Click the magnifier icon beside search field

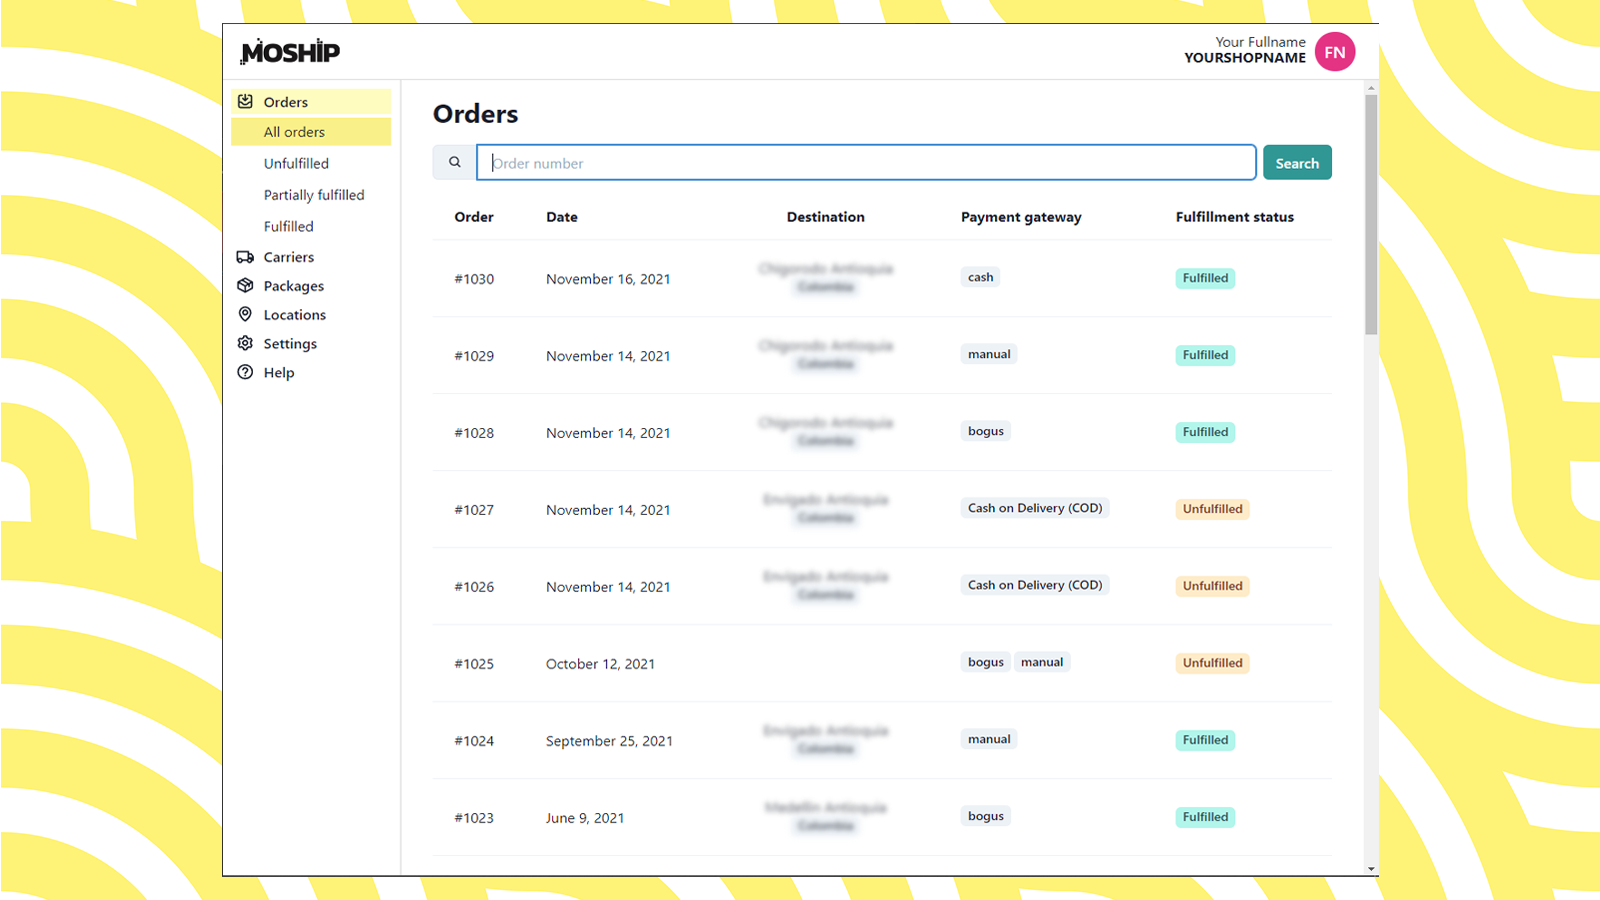coord(455,162)
